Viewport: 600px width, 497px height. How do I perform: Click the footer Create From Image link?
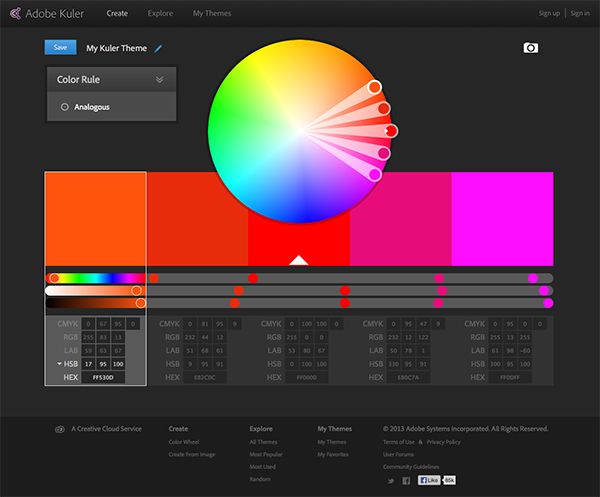pyautogui.click(x=192, y=455)
